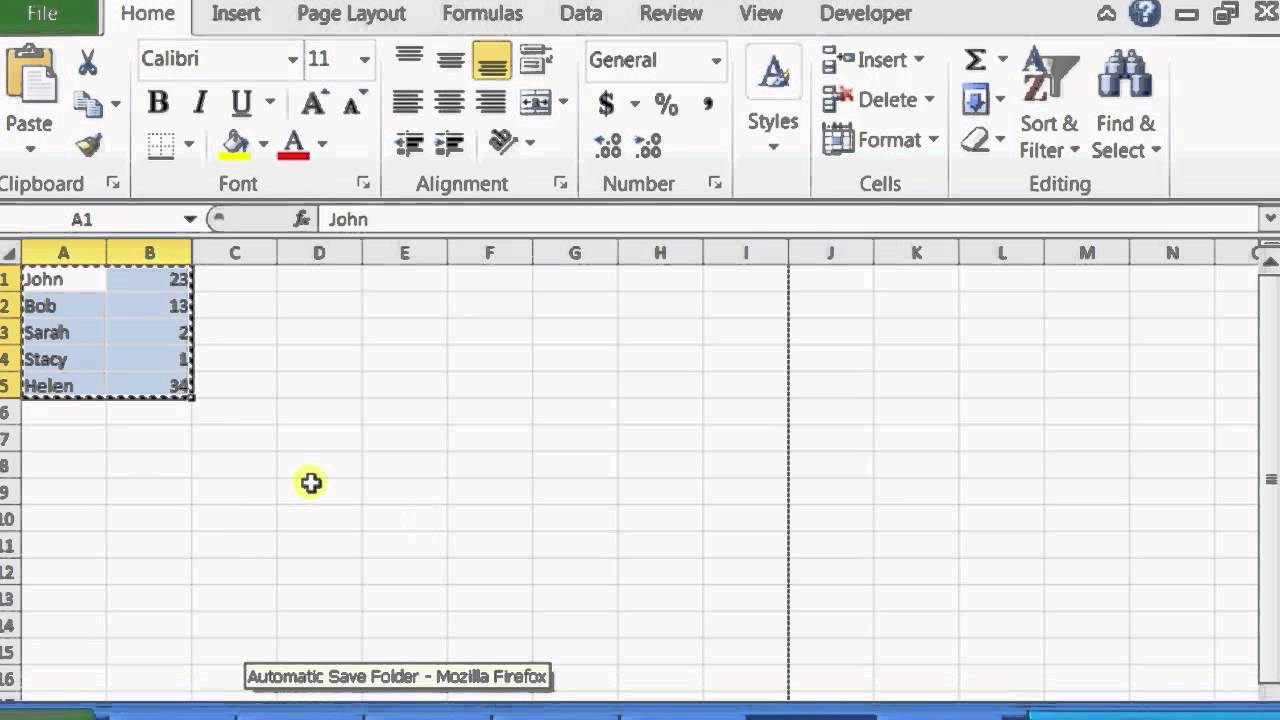The image size is (1280, 720).
Task: Click the Clear eraser icon
Action: pos(975,139)
